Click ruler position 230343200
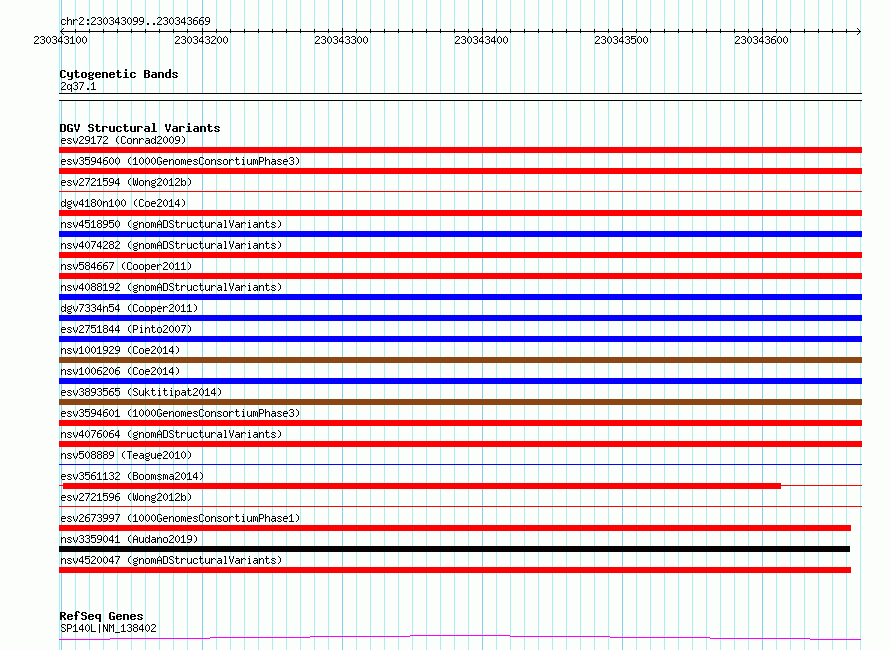Image resolution: width=890 pixels, height=650 pixels. coord(201,40)
